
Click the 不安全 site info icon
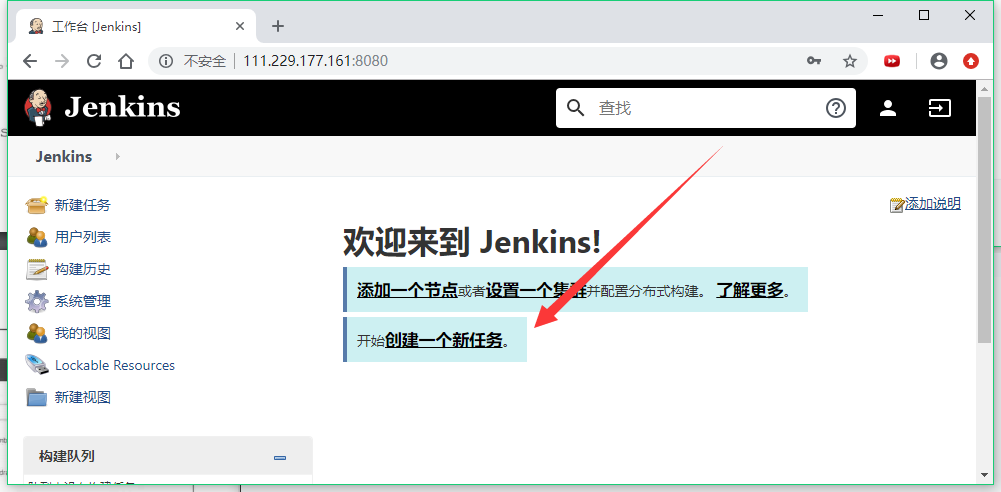click(166, 61)
